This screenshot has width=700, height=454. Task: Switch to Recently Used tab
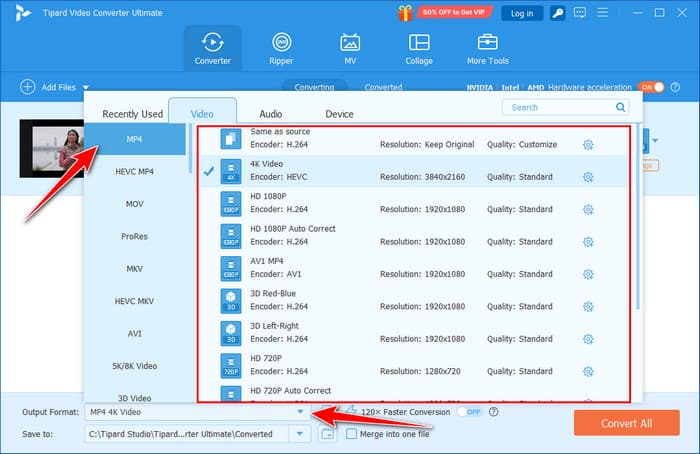133,114
